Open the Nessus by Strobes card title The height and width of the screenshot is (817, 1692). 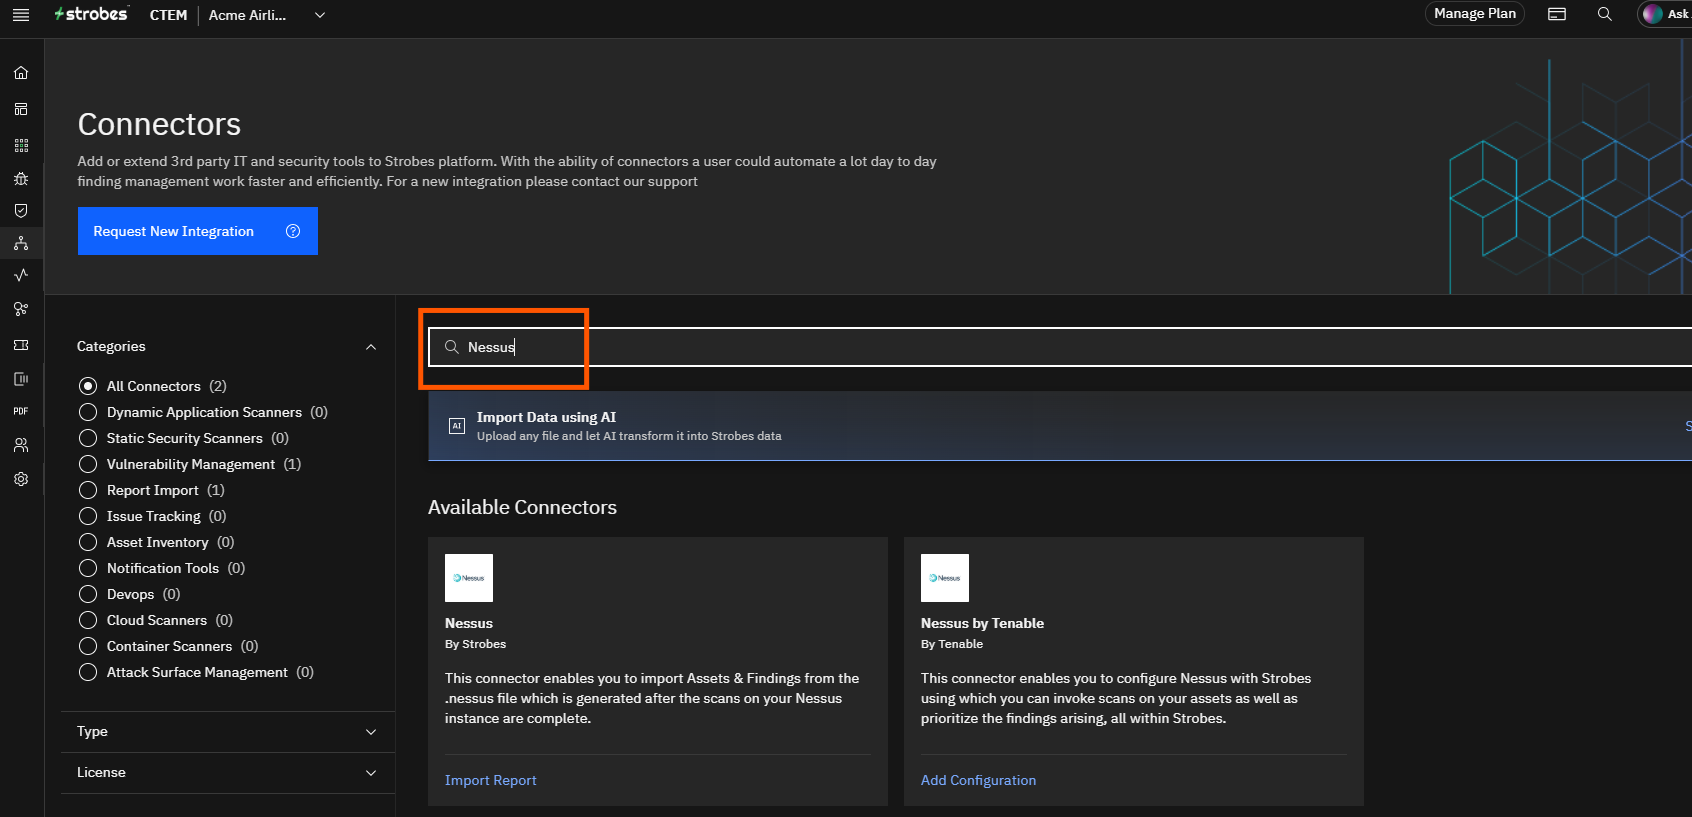point(469,623)
